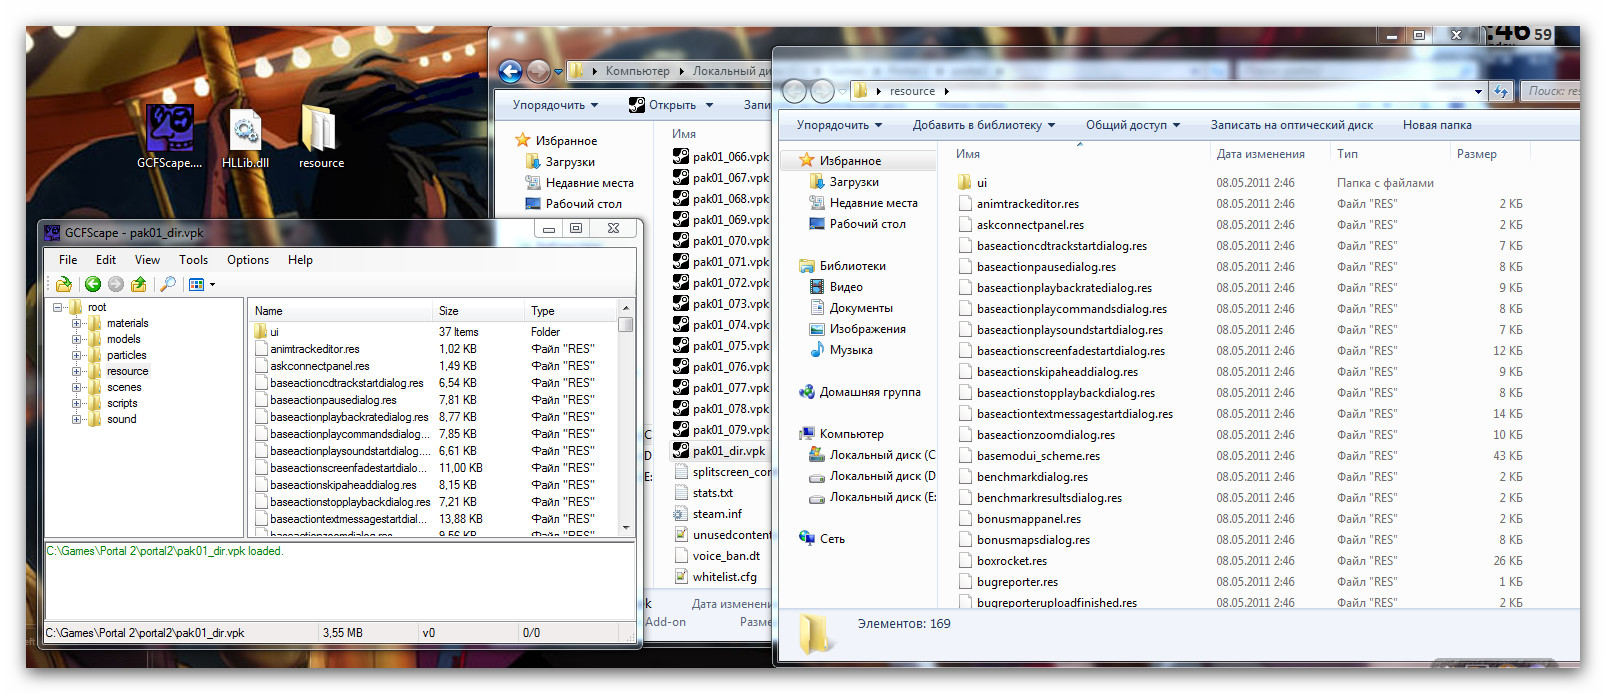The width and height of the screenshot is (1606, 694).
Task: Open the address bar history dropdown in resource window
Action: click(x=1478, y=91)
